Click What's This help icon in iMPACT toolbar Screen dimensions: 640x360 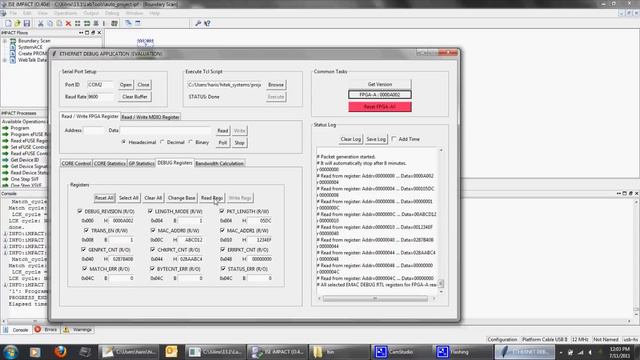(207, 23)
